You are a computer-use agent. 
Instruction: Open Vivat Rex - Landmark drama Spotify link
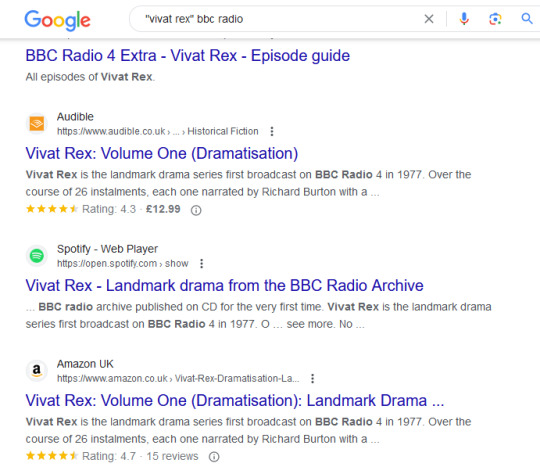(225, 286)
